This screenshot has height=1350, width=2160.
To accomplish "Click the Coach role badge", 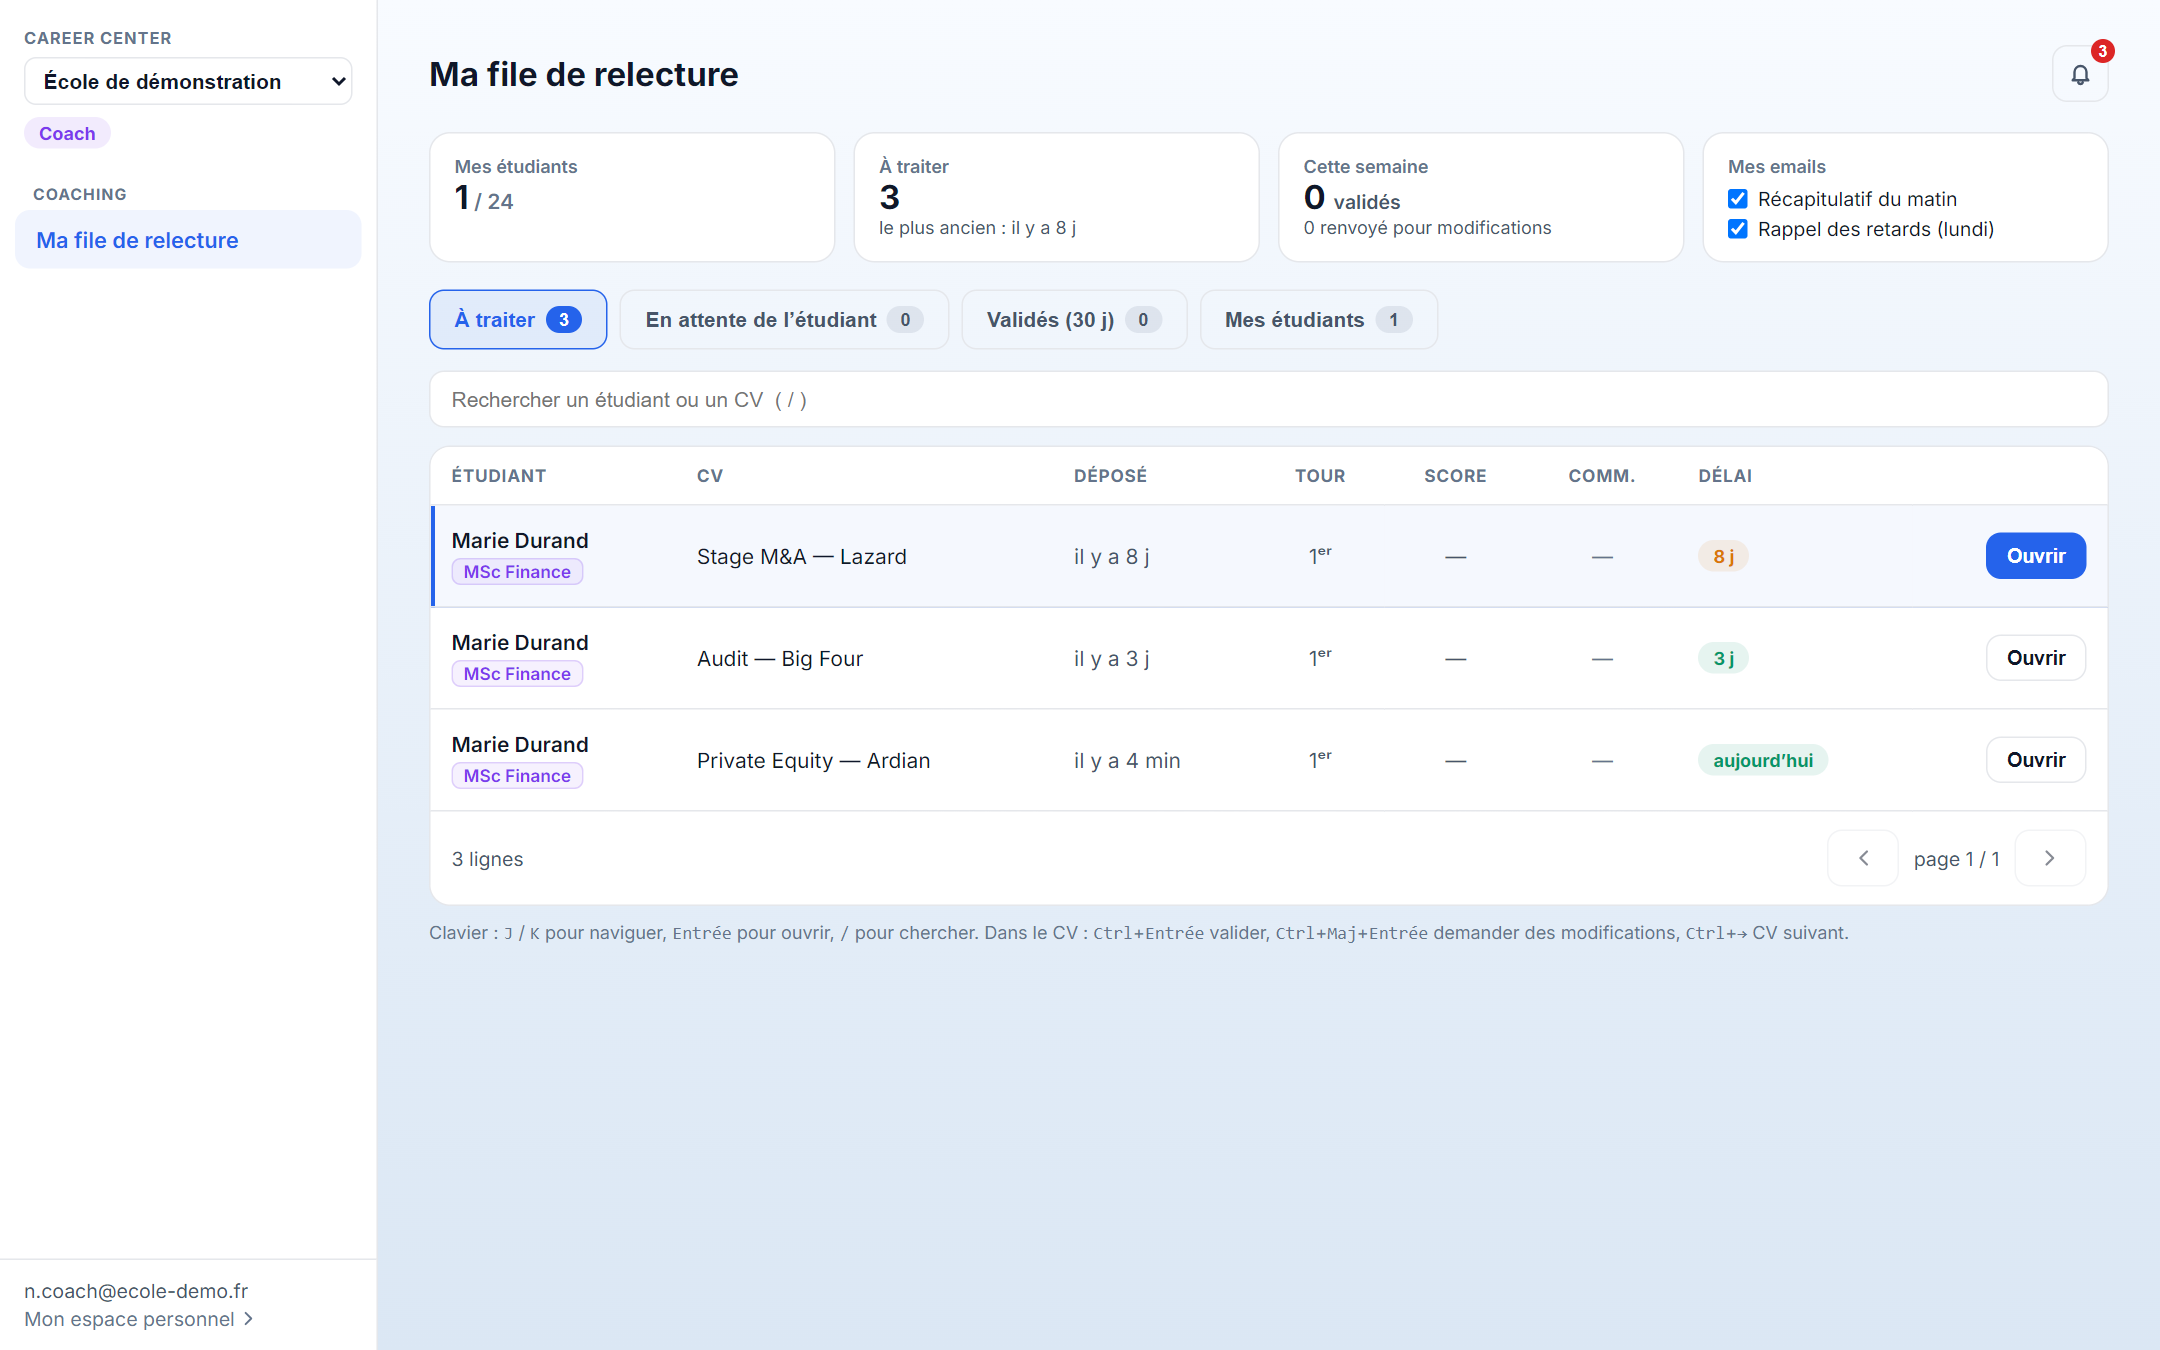I will pyautogui.click(x=67, y=133).
